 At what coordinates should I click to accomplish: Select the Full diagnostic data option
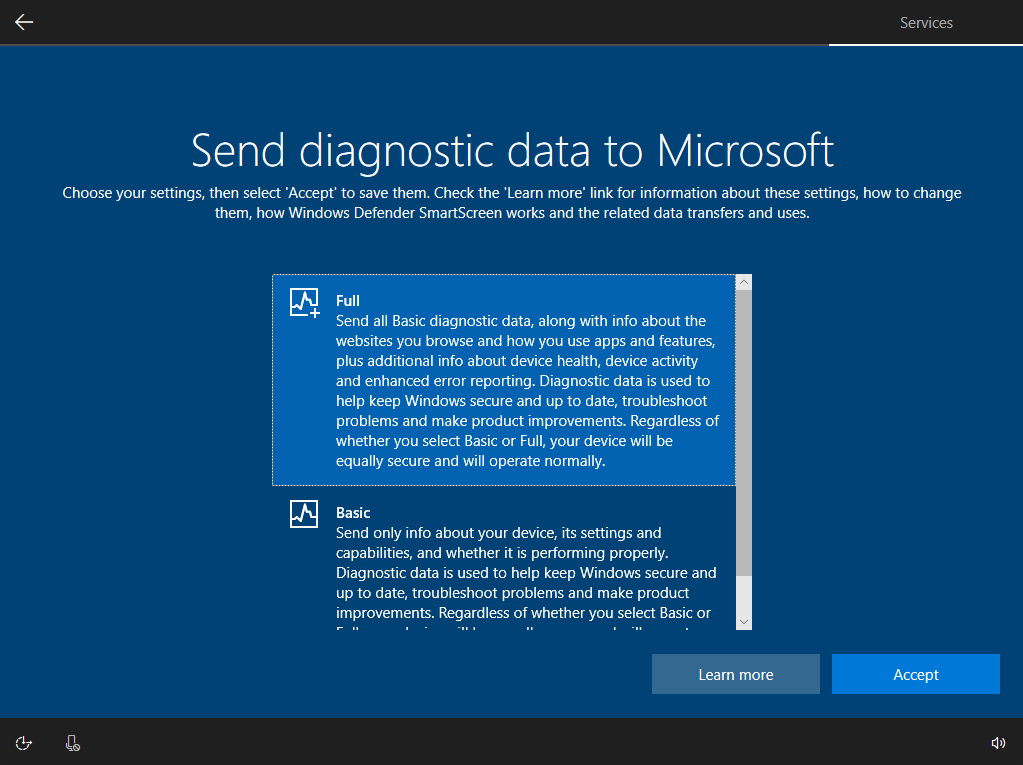click(x=504, y=380)
